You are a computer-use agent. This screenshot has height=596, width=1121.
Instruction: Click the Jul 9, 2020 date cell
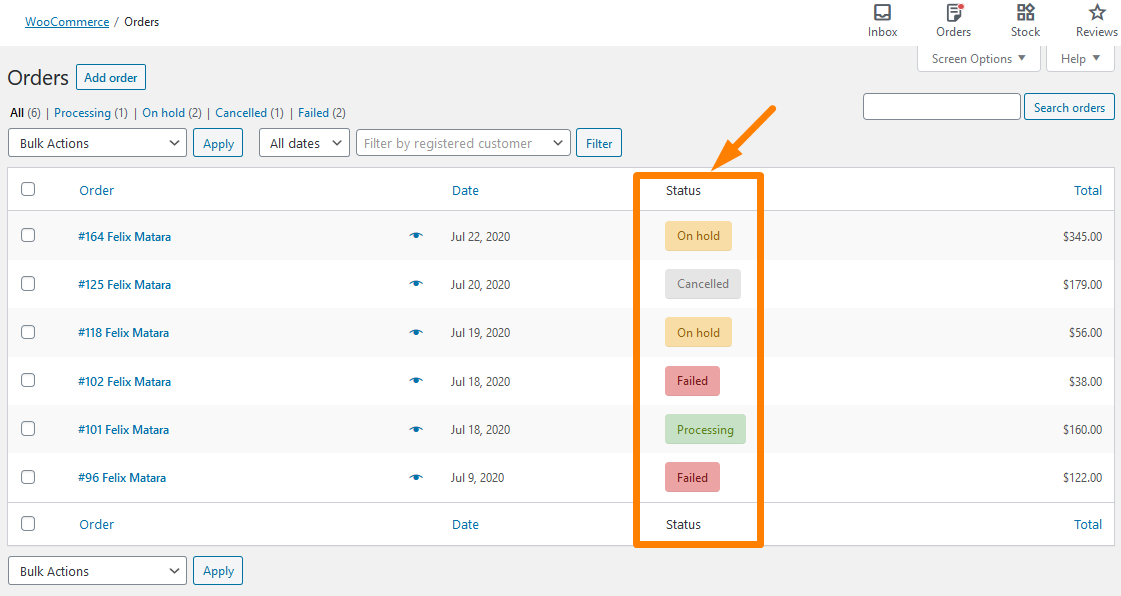point(478,477)
